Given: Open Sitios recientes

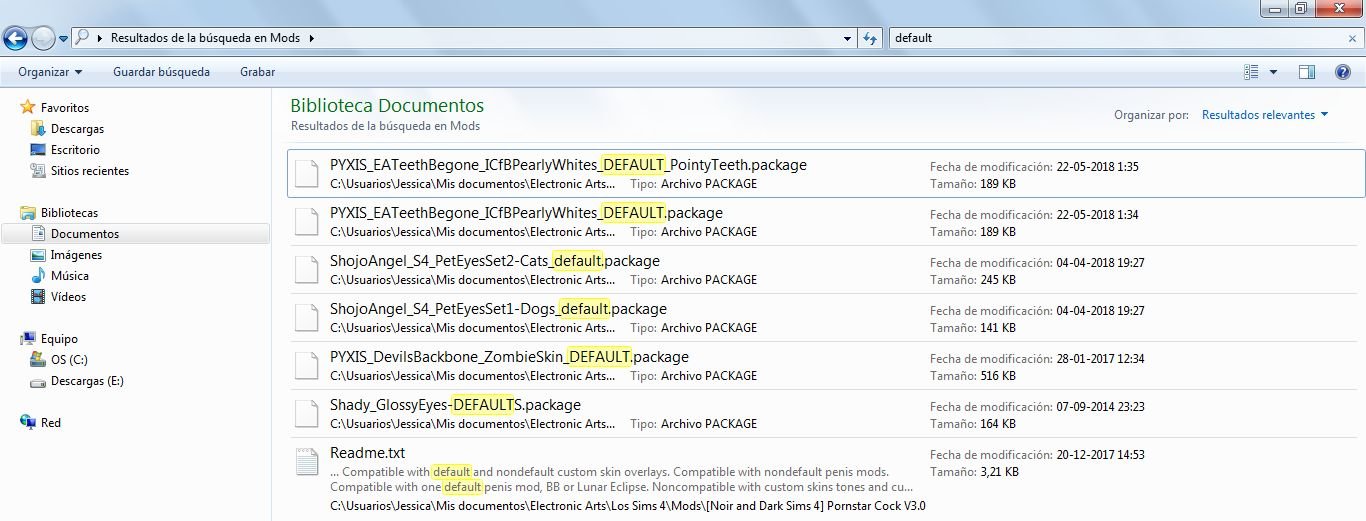Looking at the screenshot, I should pyautogui.click(x=90, y=171).
